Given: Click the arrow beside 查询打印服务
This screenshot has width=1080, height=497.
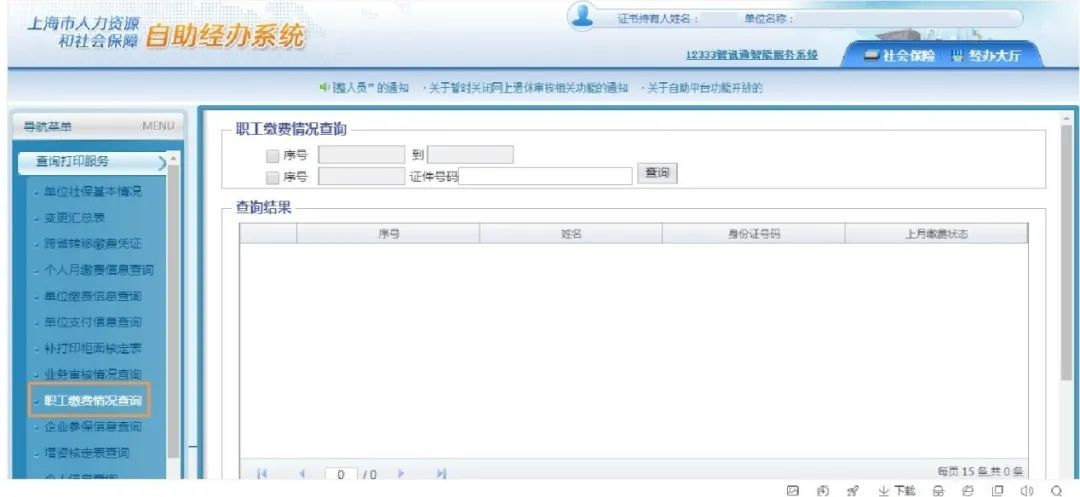Looking at the screenshot, I should 162,162.
